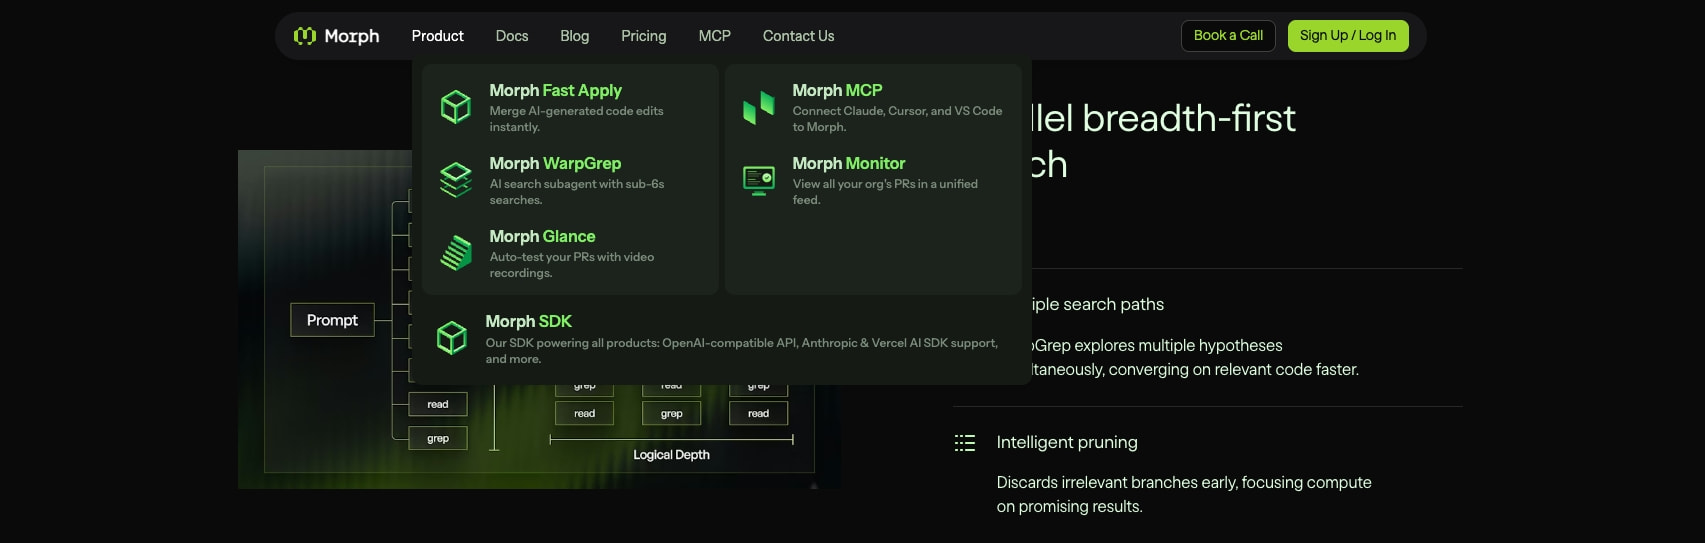This screenshot has height=543, width=1705.
Task: Click the Logical Depth label in diagram
Action: (x=671, y=455)
